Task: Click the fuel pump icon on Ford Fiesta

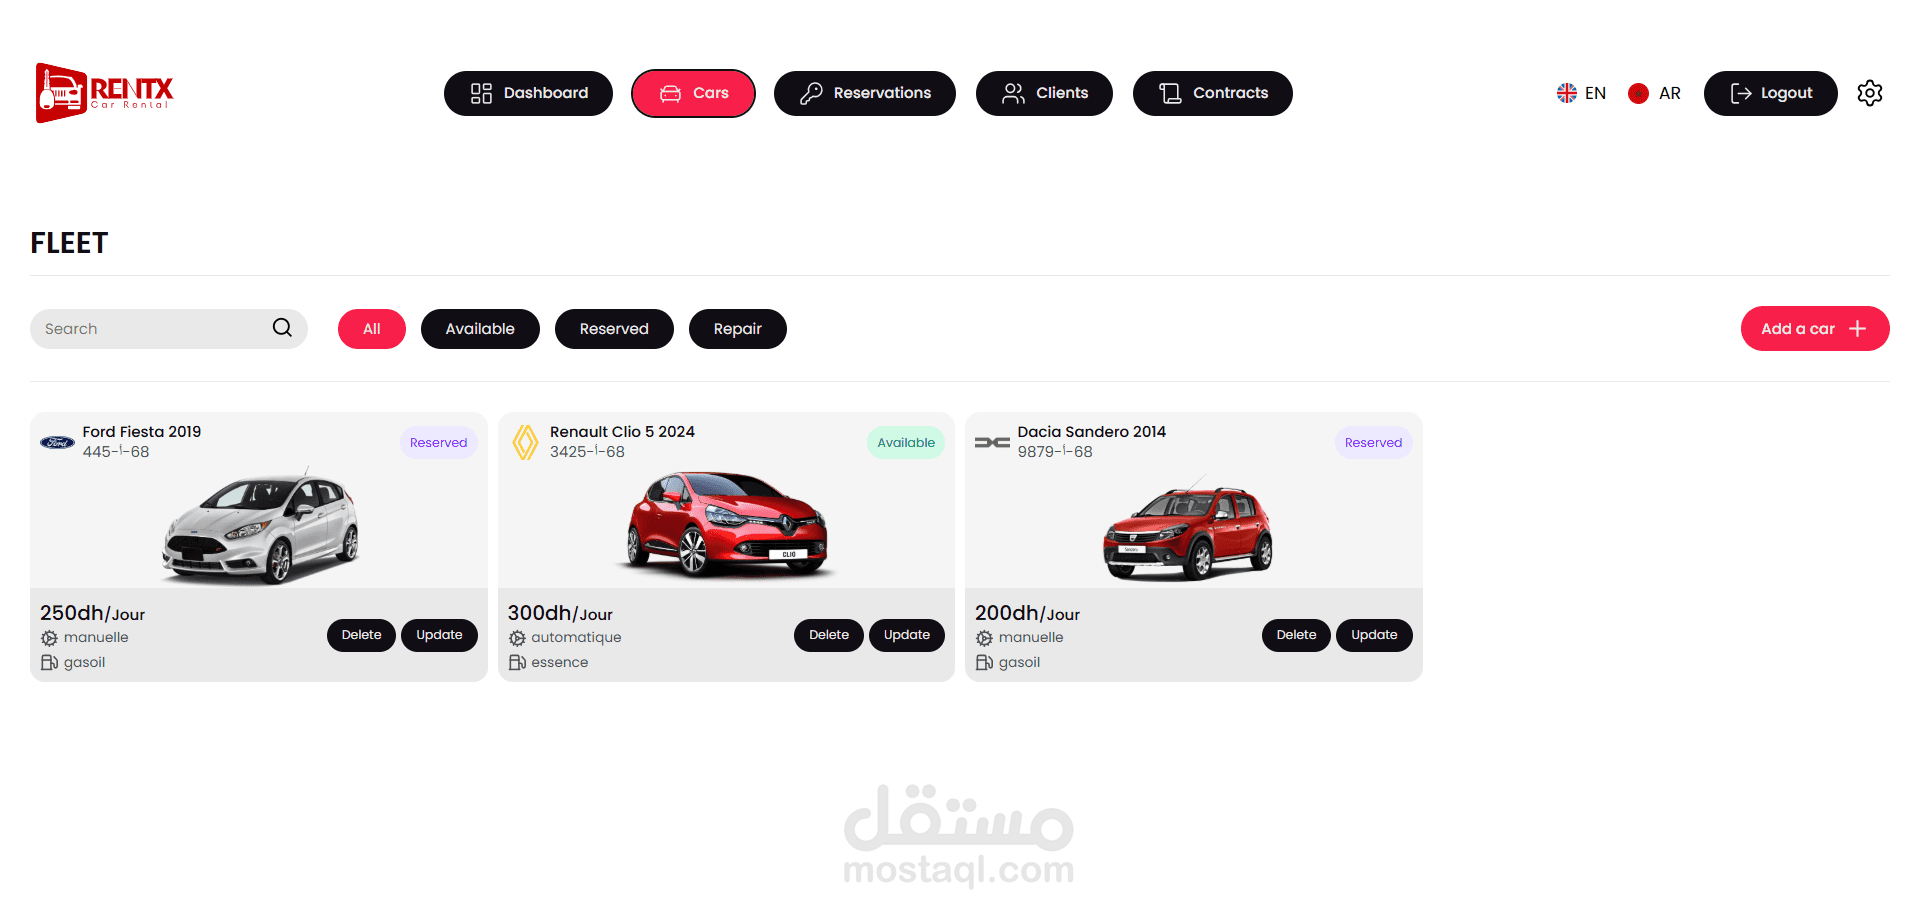Action: pyautogui.click(x=49, y=663)
